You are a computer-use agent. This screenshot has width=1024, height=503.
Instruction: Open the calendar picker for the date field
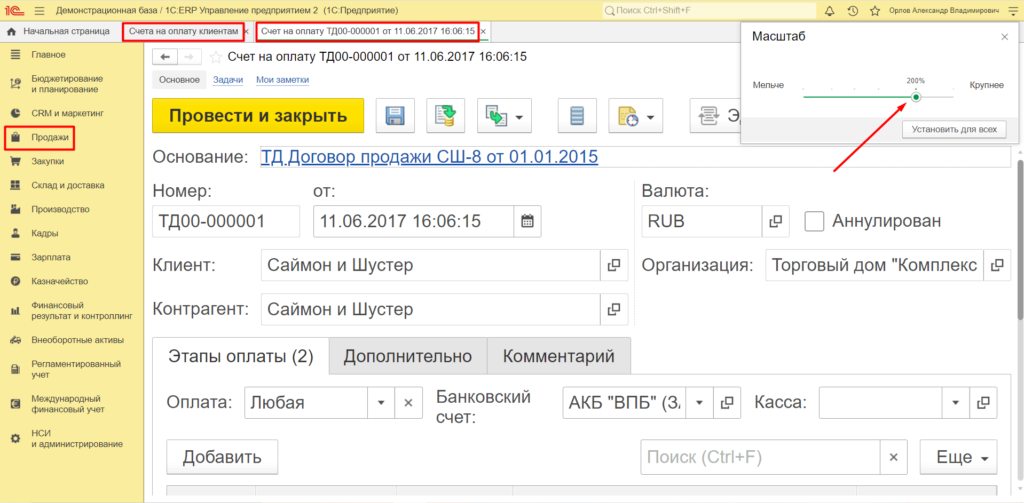[x=528, y=221]
